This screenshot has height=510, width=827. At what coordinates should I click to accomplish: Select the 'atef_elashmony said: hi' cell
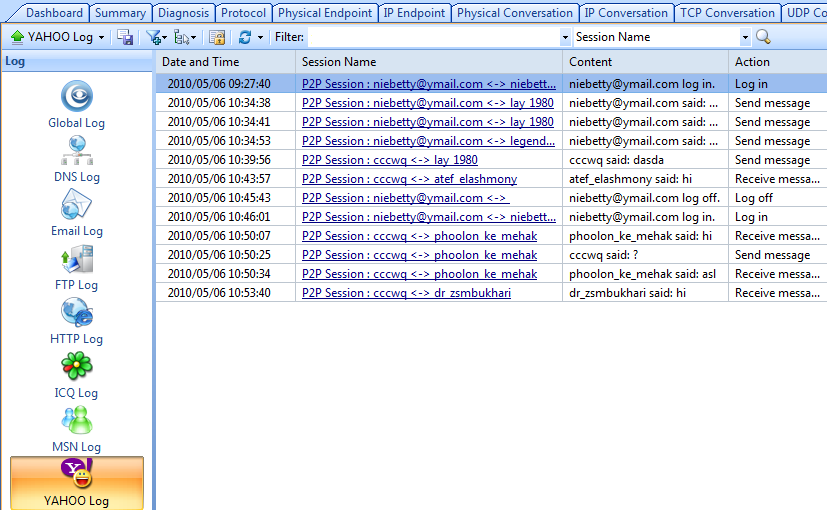coord(646,179)
